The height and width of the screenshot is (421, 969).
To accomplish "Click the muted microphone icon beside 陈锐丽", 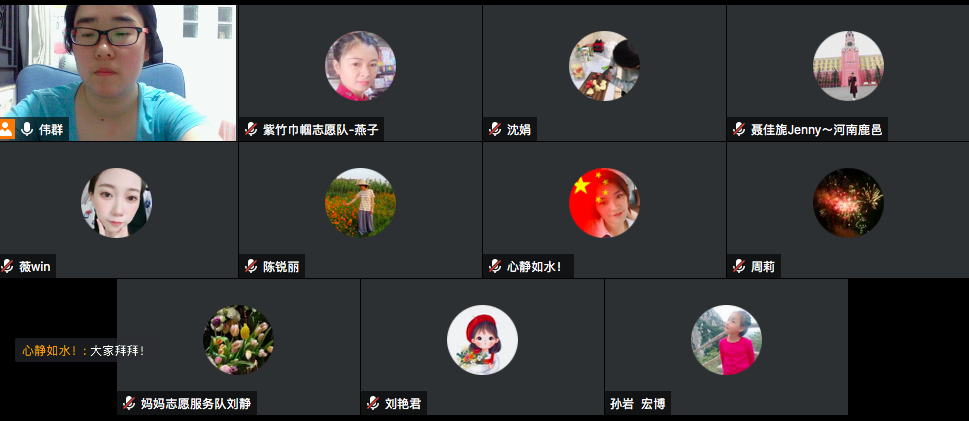I will pos(251,266).
